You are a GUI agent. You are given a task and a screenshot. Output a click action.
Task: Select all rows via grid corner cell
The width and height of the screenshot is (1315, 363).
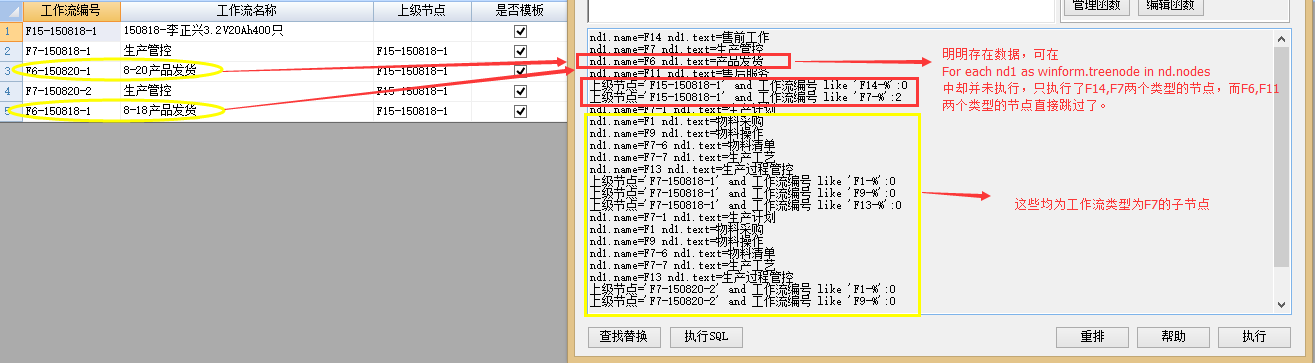pos(10,11)
